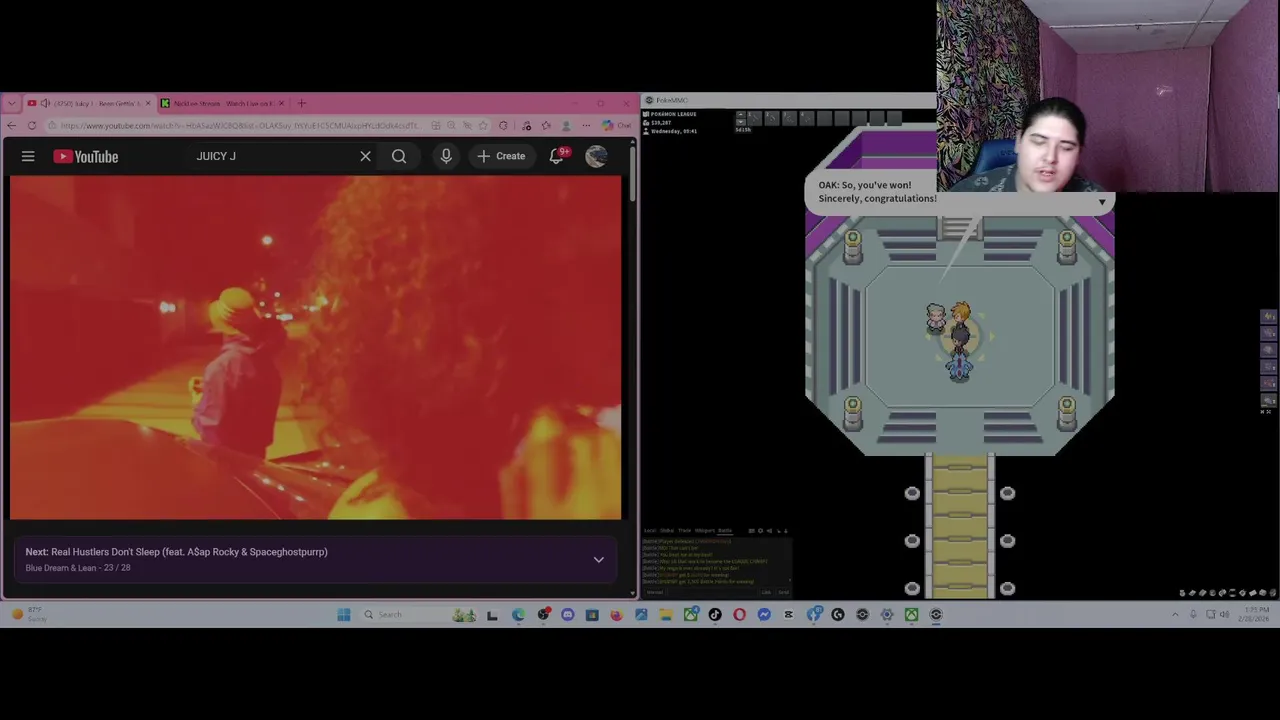Image resolution: width=1280 pixels, height=720 pixels.
Task: Click the Real Hustlers Don't Sleep next title
Action: click(189, 552)
